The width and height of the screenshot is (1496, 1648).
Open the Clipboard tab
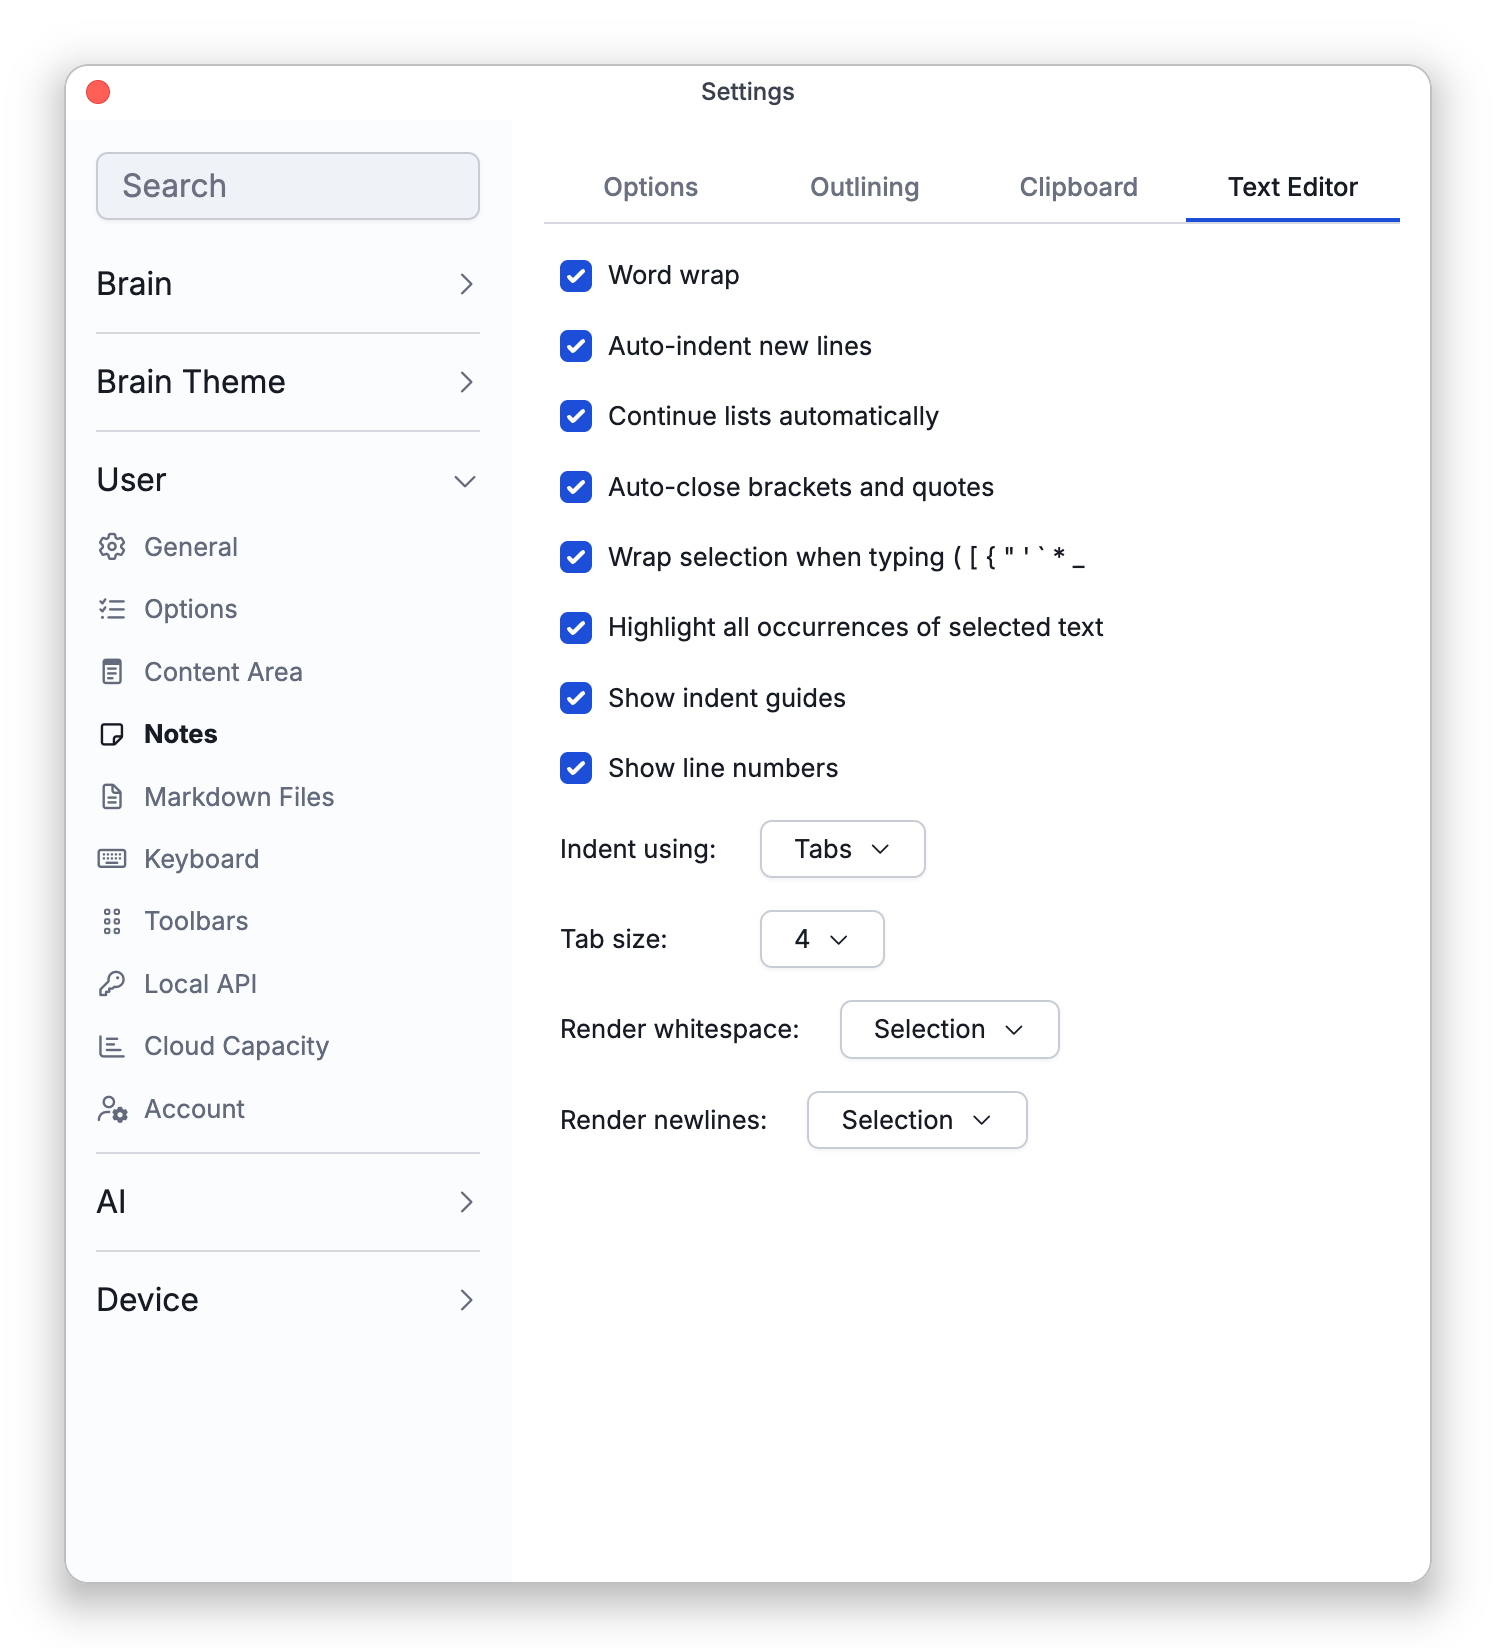pos(1079,187)
